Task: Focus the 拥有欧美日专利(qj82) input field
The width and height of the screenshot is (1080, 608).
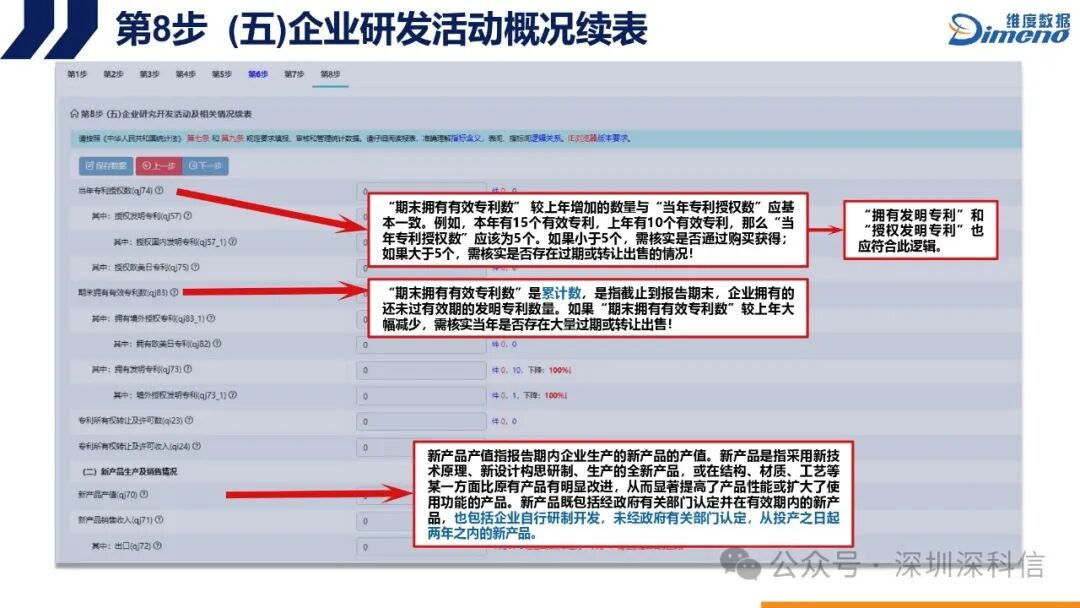Action: click(422, 344)
